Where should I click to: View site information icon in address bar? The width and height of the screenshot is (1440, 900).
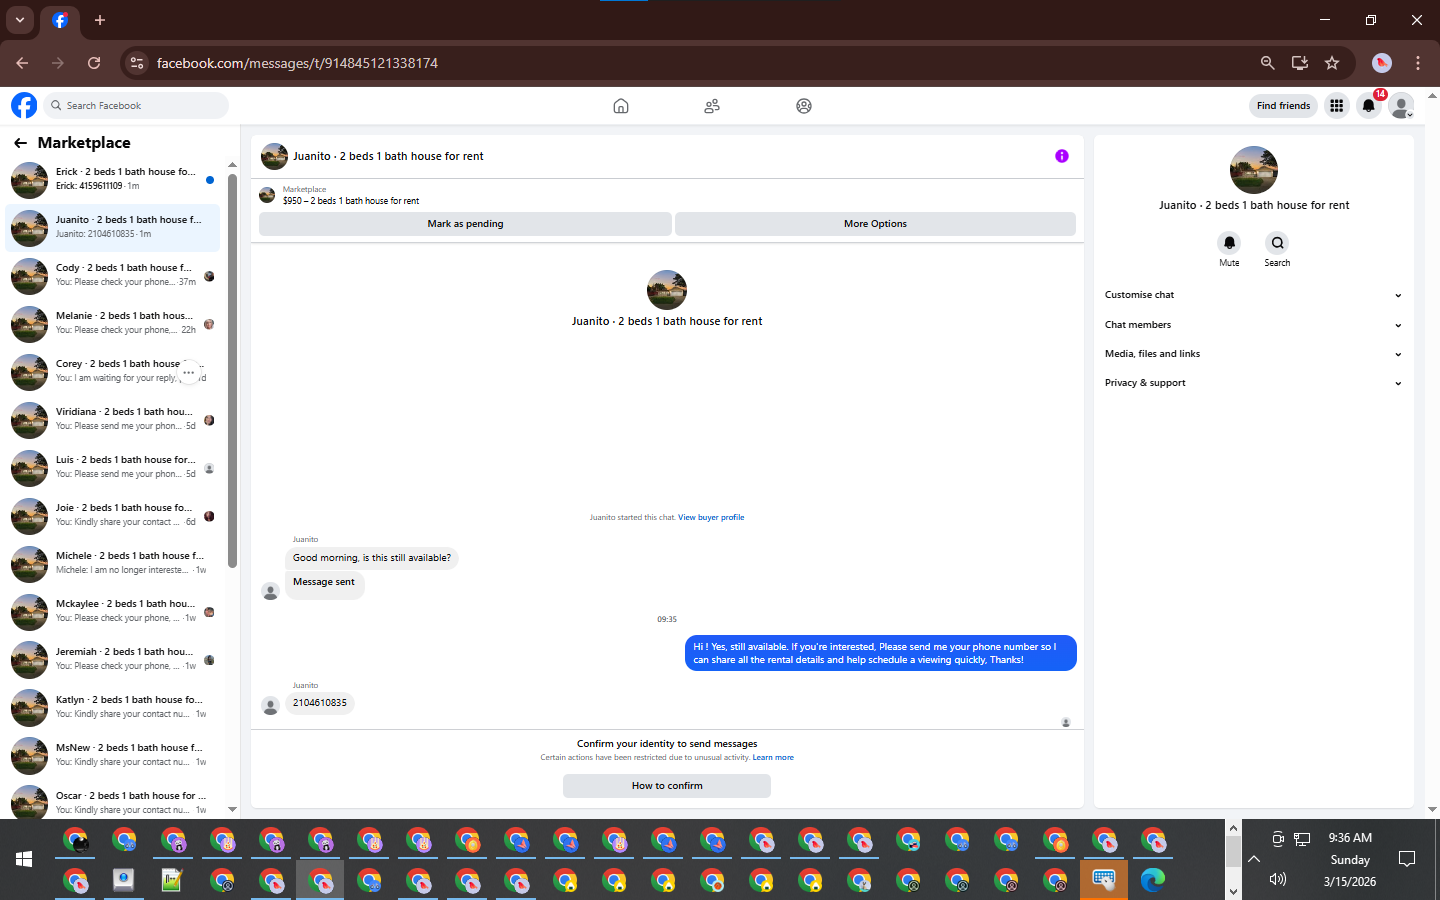pos(137,63)
